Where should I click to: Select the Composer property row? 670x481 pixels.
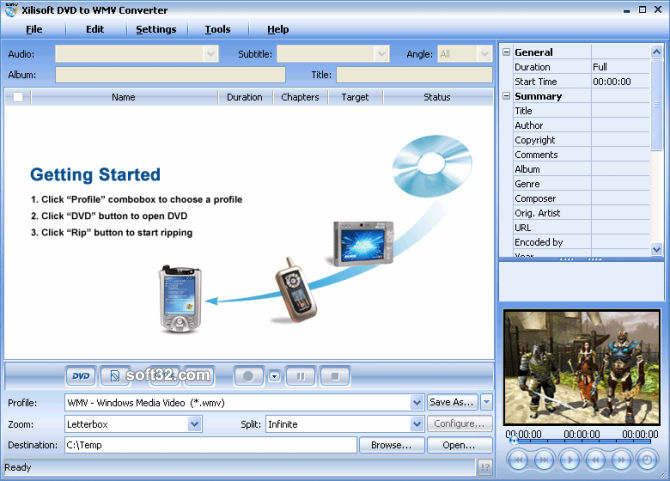tap(581, 198)
